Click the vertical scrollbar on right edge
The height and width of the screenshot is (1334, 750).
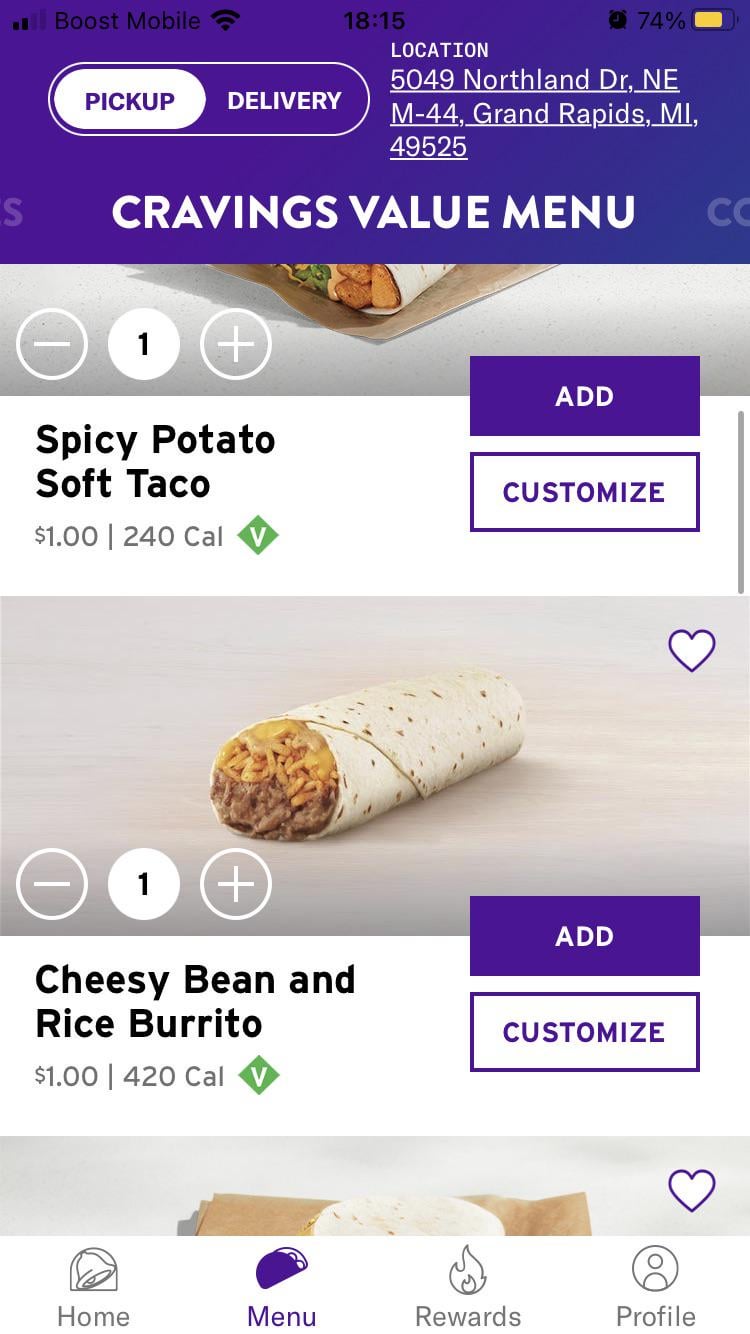pyautogui.click(x=741, y=500)
